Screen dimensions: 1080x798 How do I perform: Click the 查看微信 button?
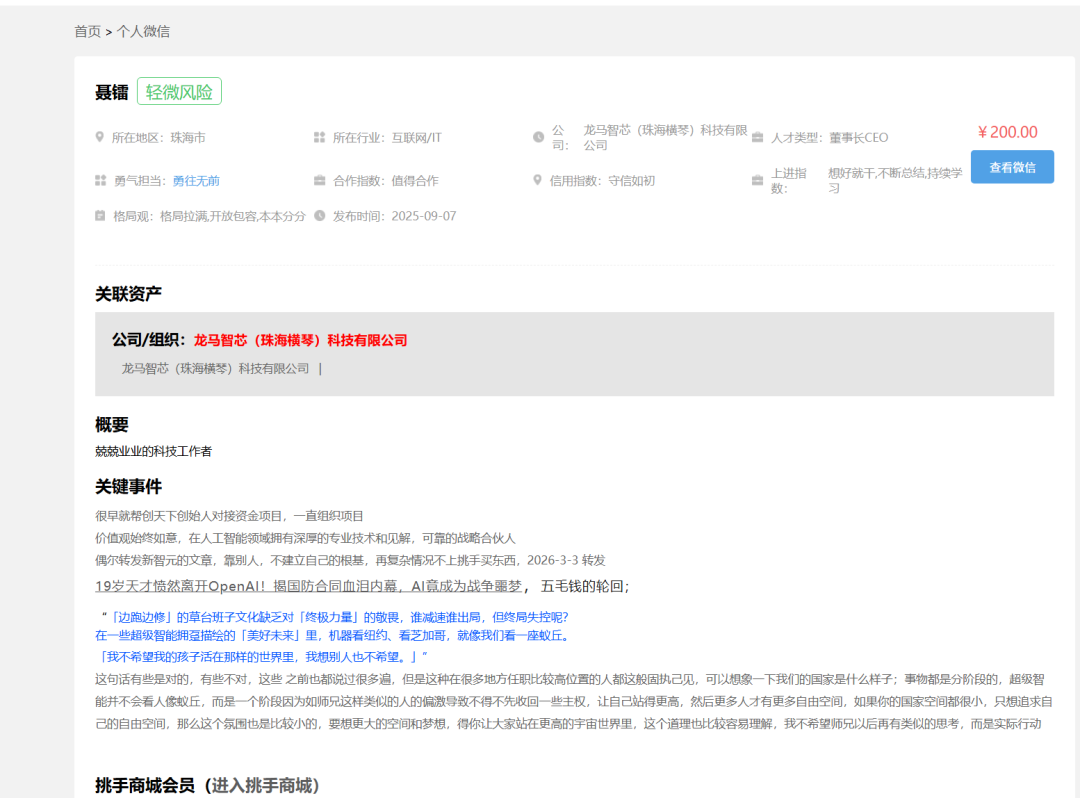pyautogui.click(x=1012, y=167)
